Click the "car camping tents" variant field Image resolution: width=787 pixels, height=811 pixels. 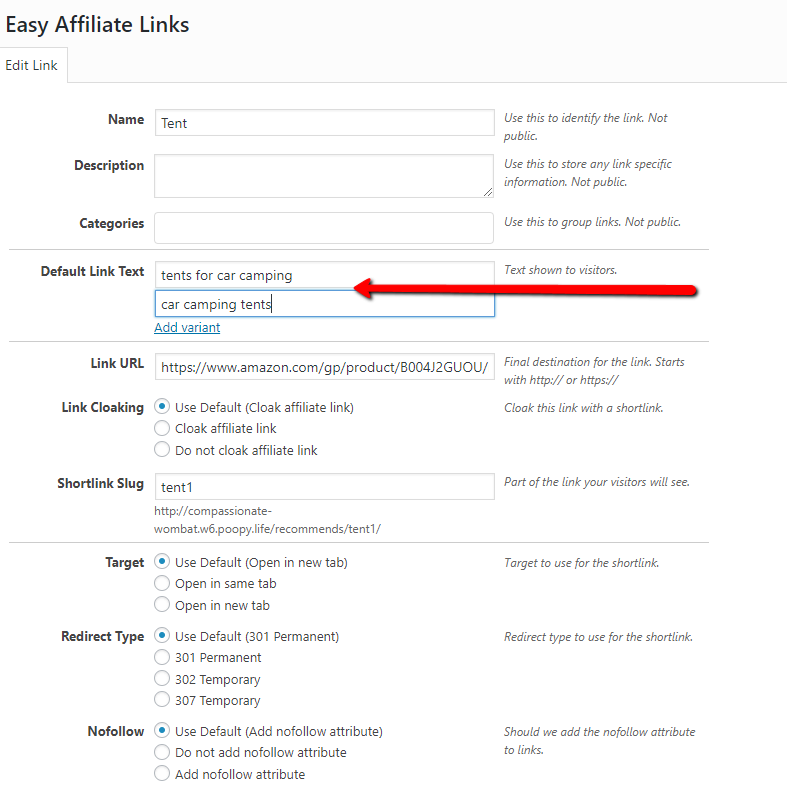[x=324, y=303]
